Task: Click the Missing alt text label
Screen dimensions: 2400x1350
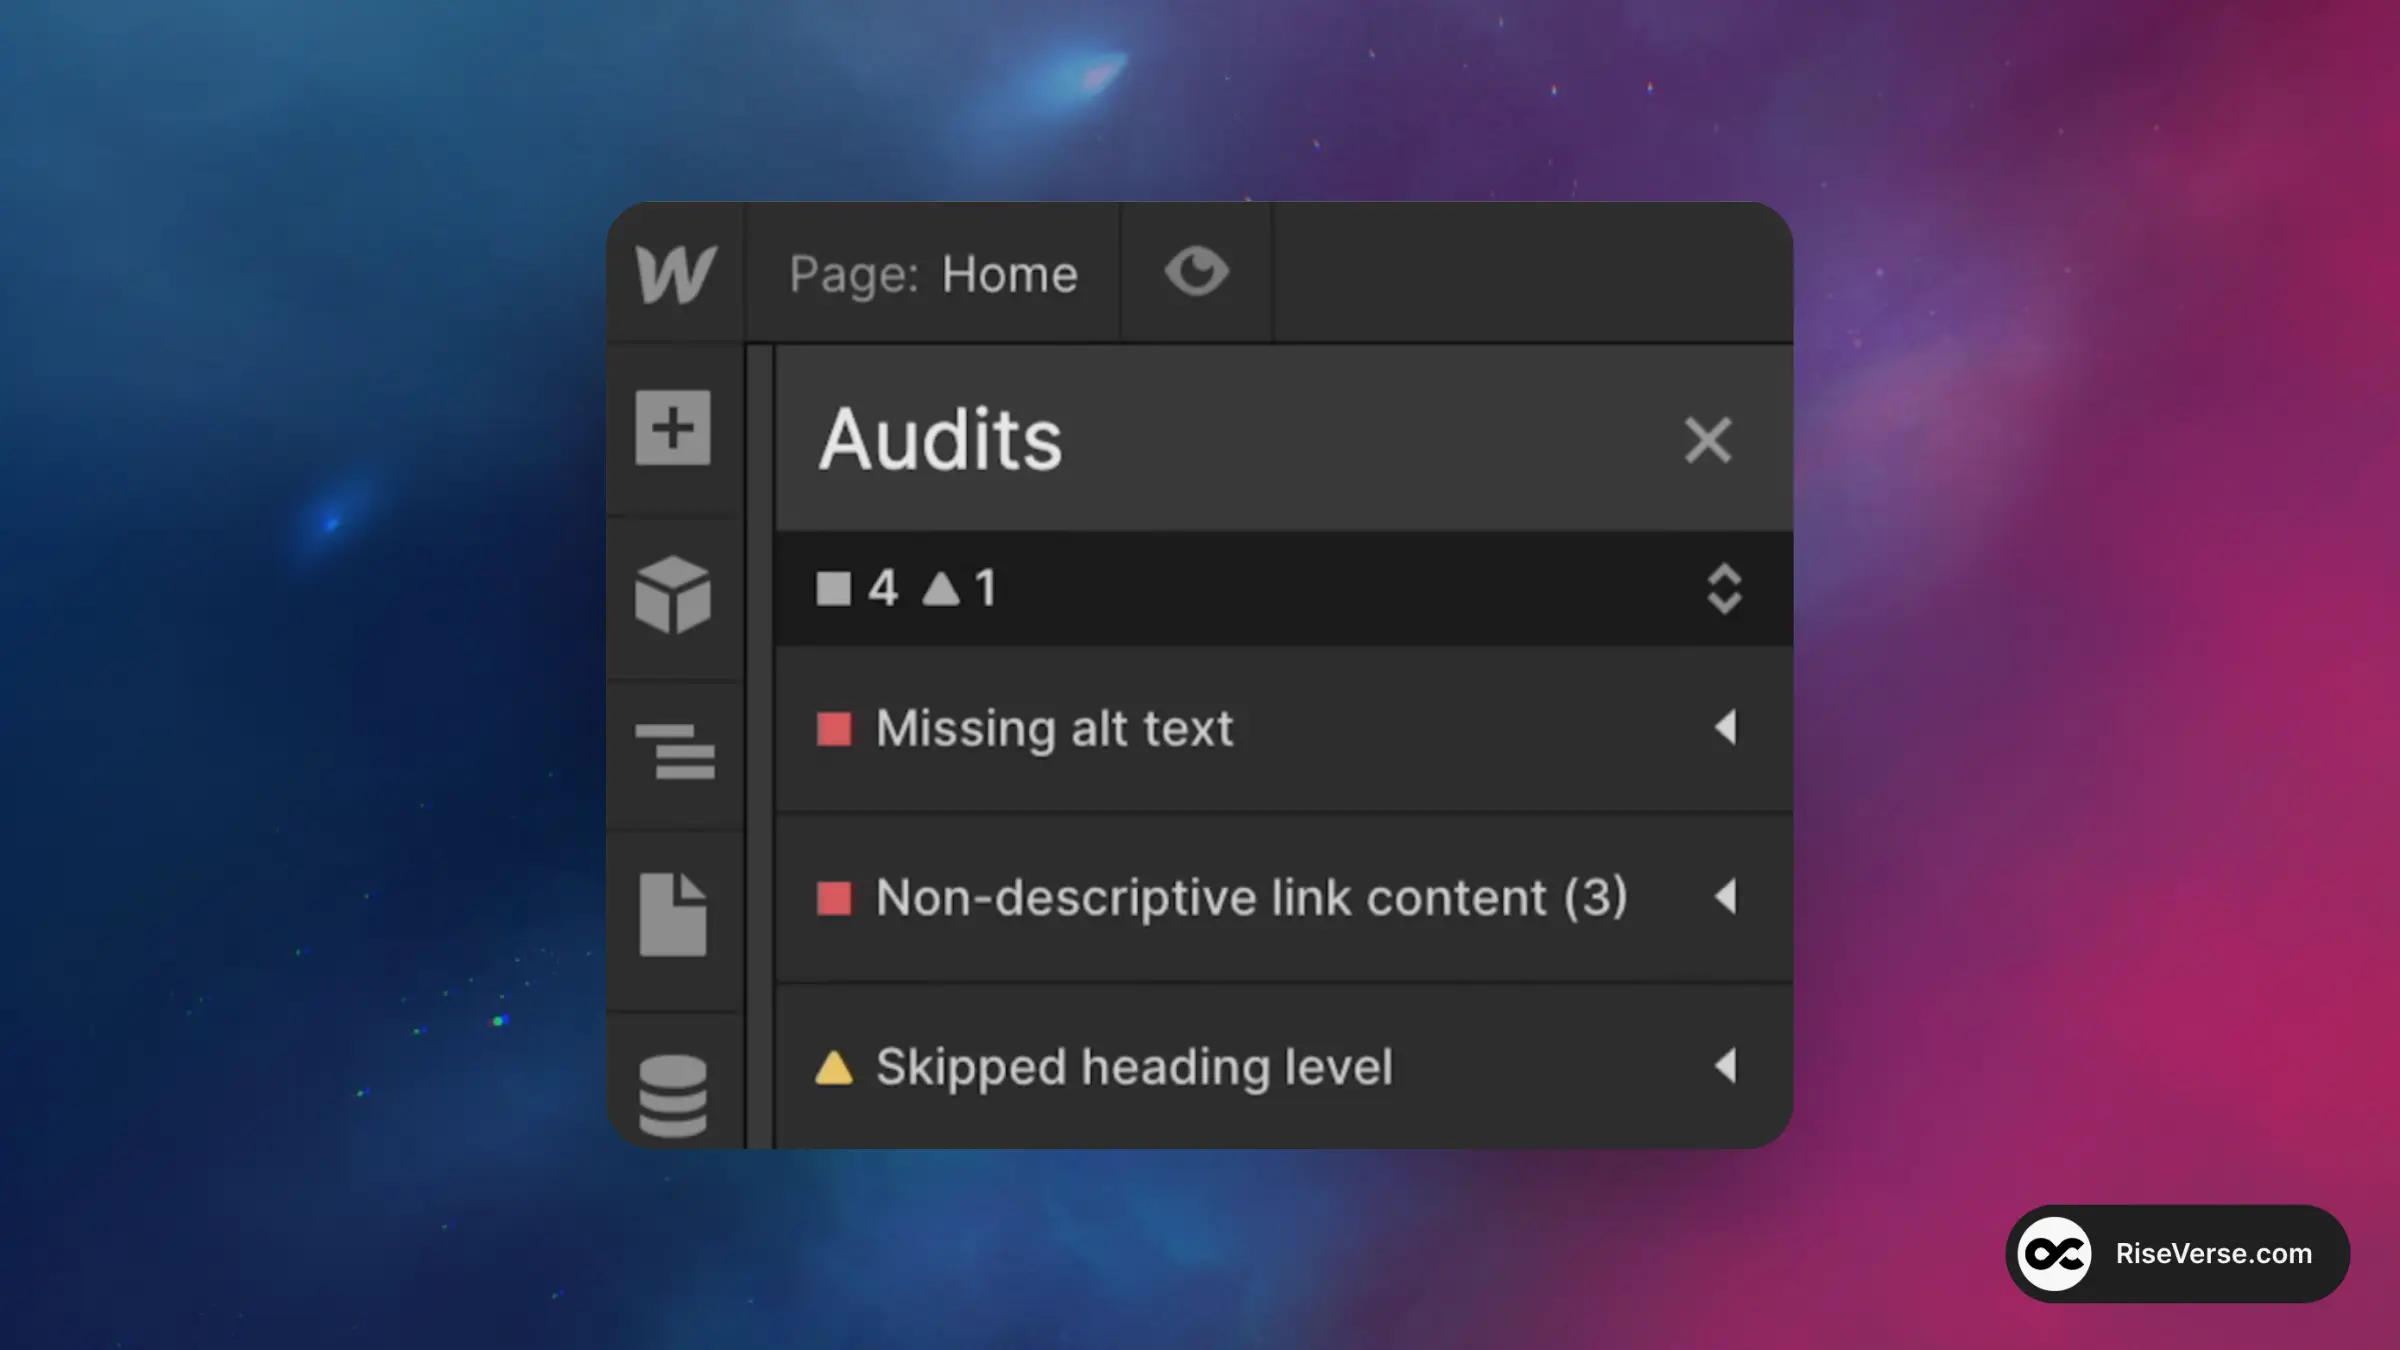Action: coord(1054,728)
